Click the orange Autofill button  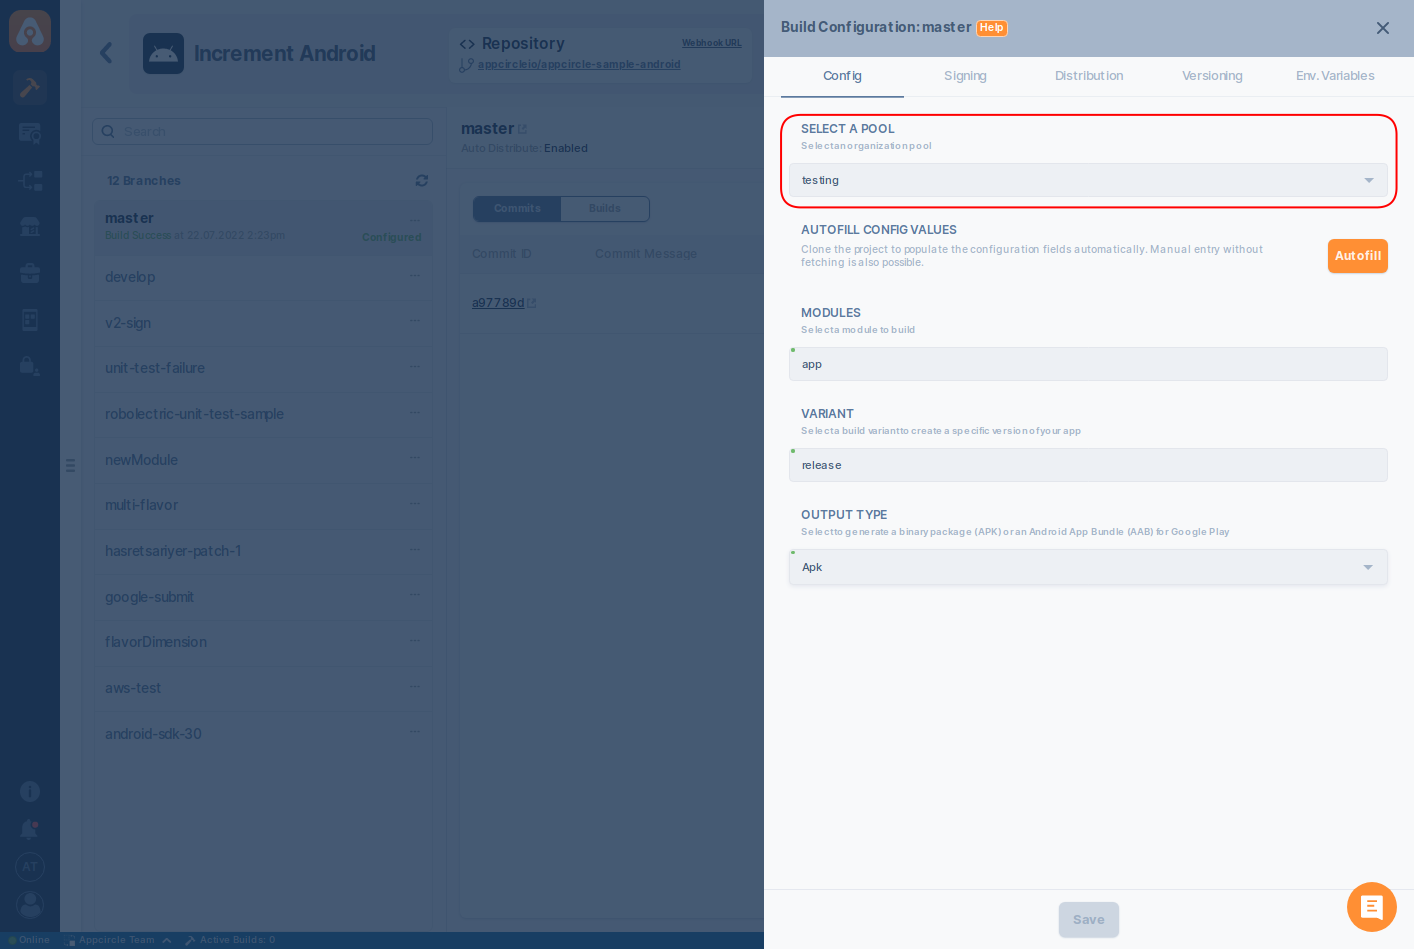point(1358,256)
